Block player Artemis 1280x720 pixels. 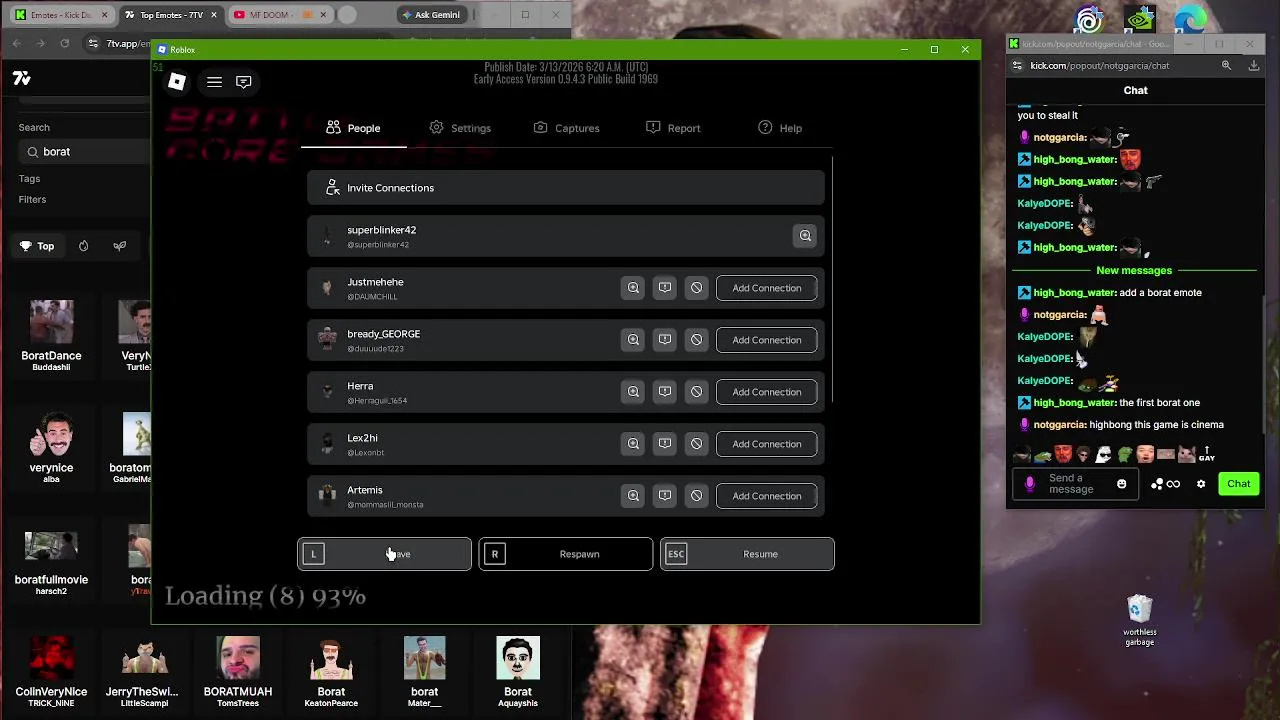click(697, 496)
